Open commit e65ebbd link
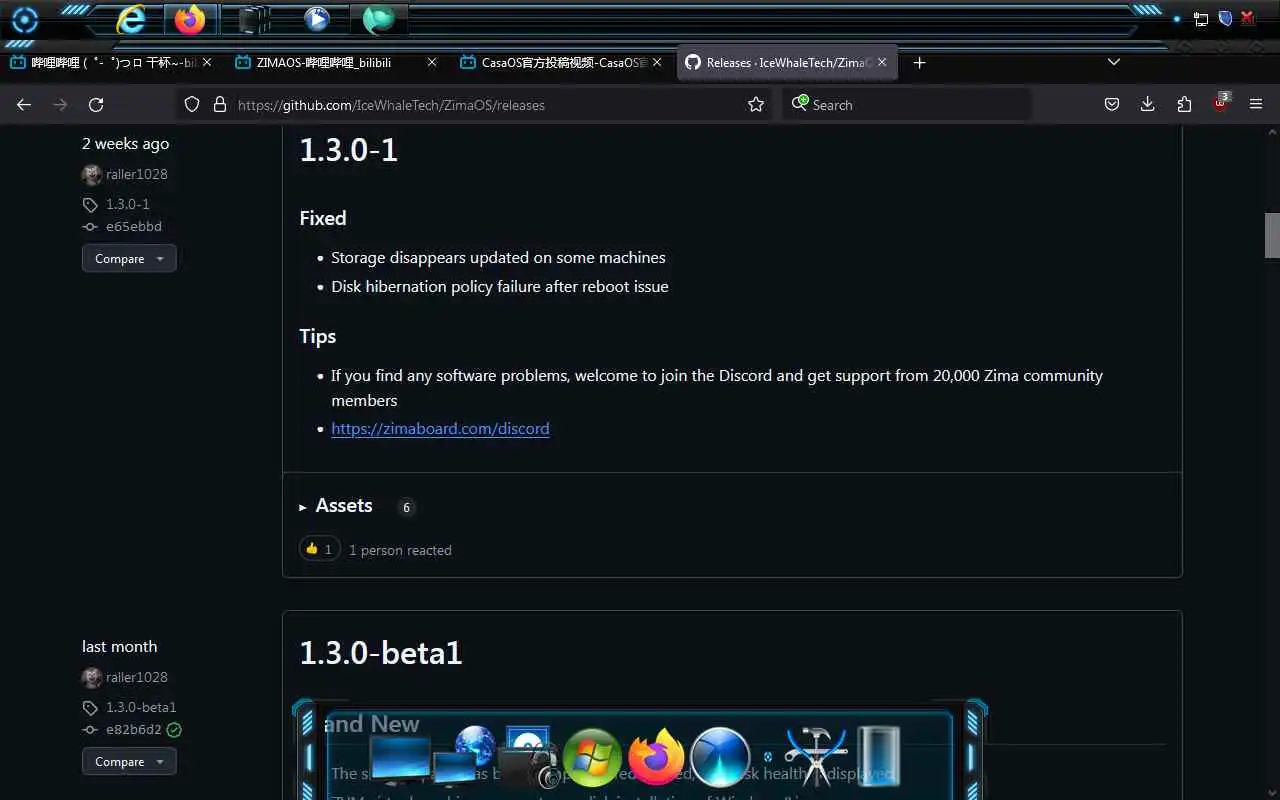Image resolution: width=1280 pixels, height=800 pixels. pos(134,226)
